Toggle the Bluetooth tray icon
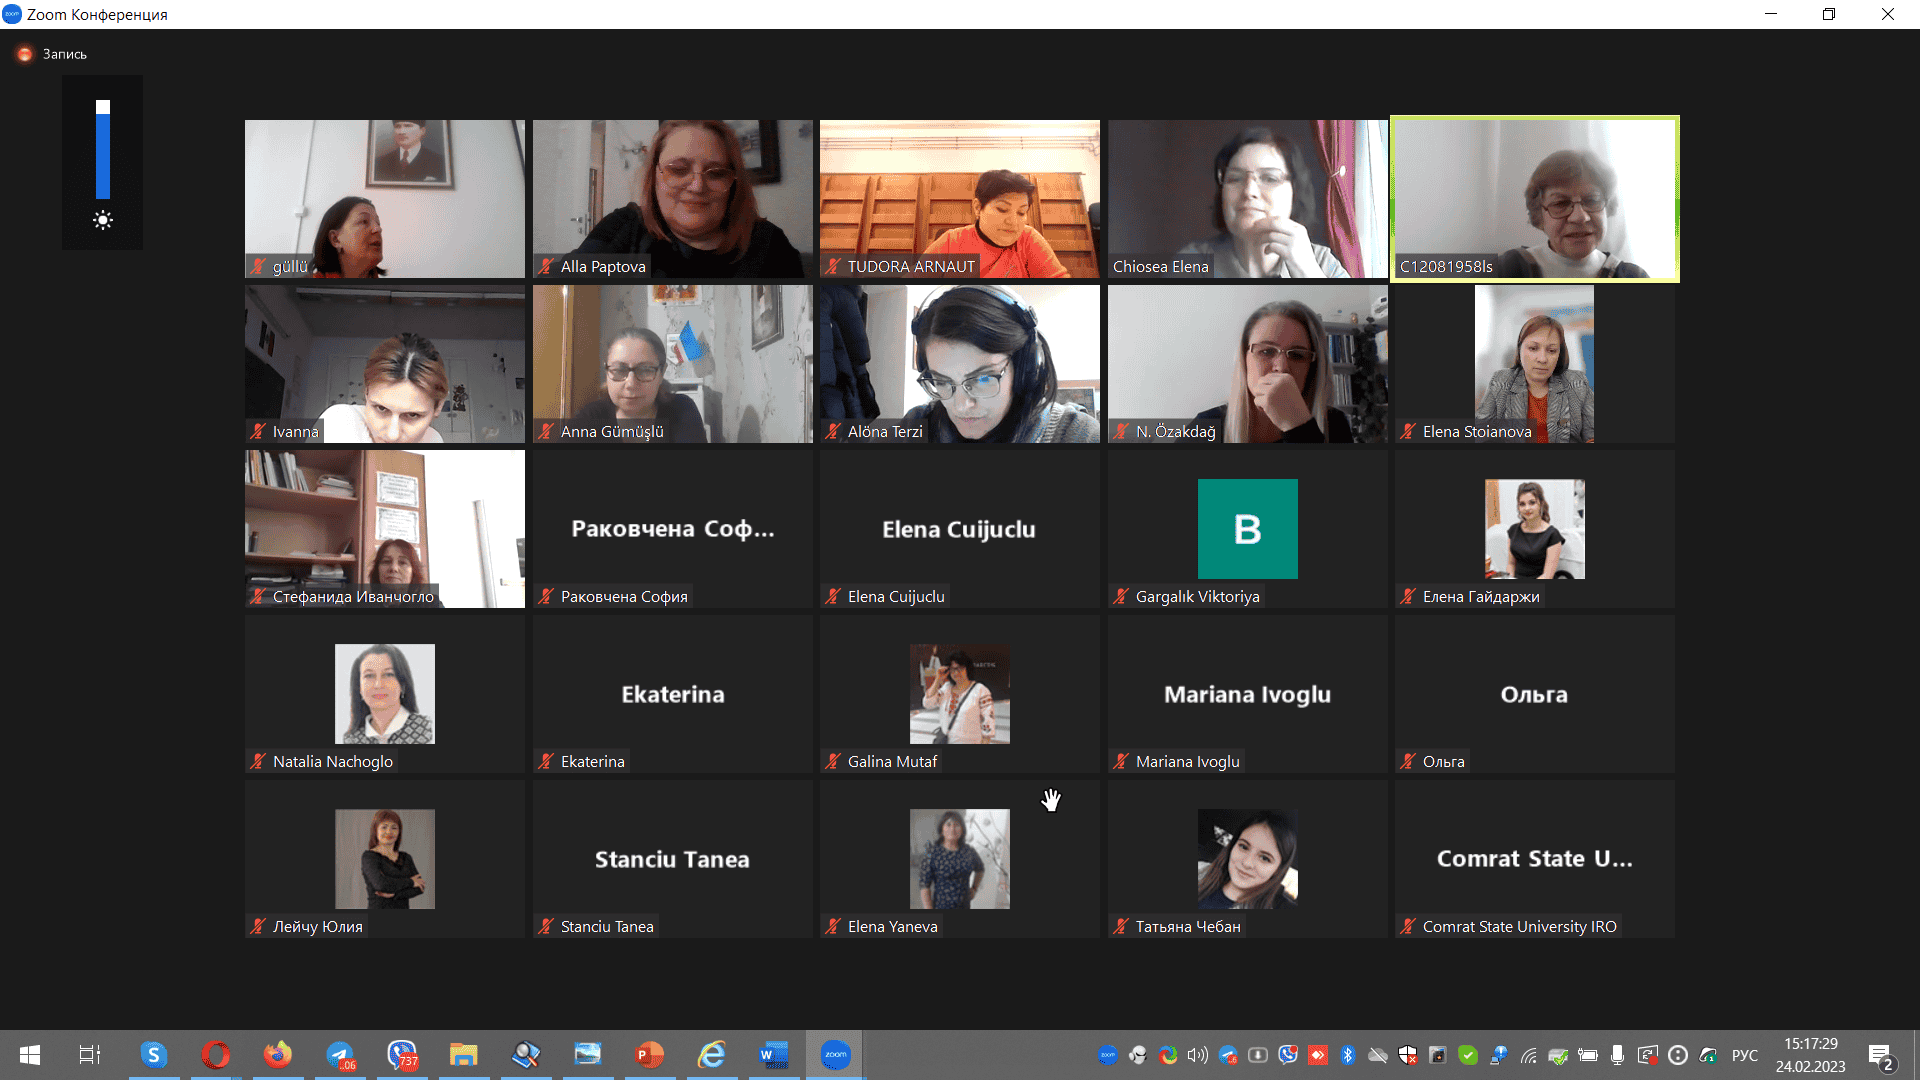Image resolution: width=1920 pixels, height=1080 pixels. [1347, 1055]
